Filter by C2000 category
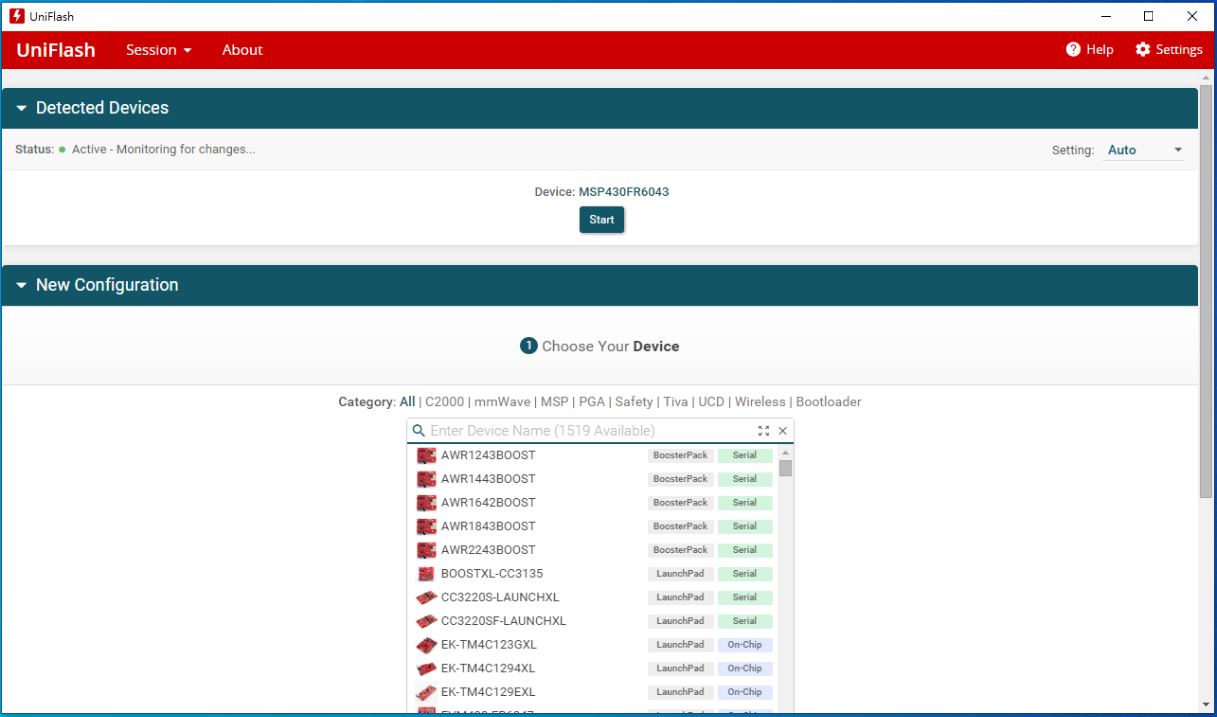 [445, 402]
